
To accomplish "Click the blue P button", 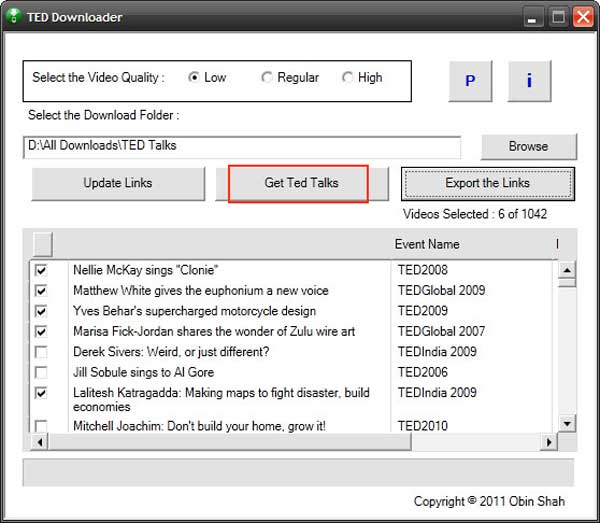I will (470, 81).
